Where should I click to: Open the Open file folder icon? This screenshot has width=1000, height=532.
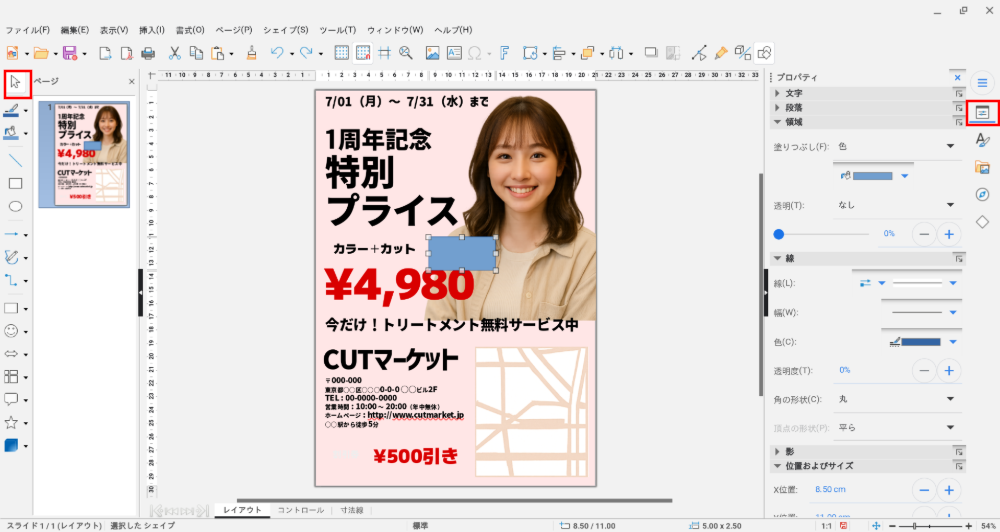point(41,53)
